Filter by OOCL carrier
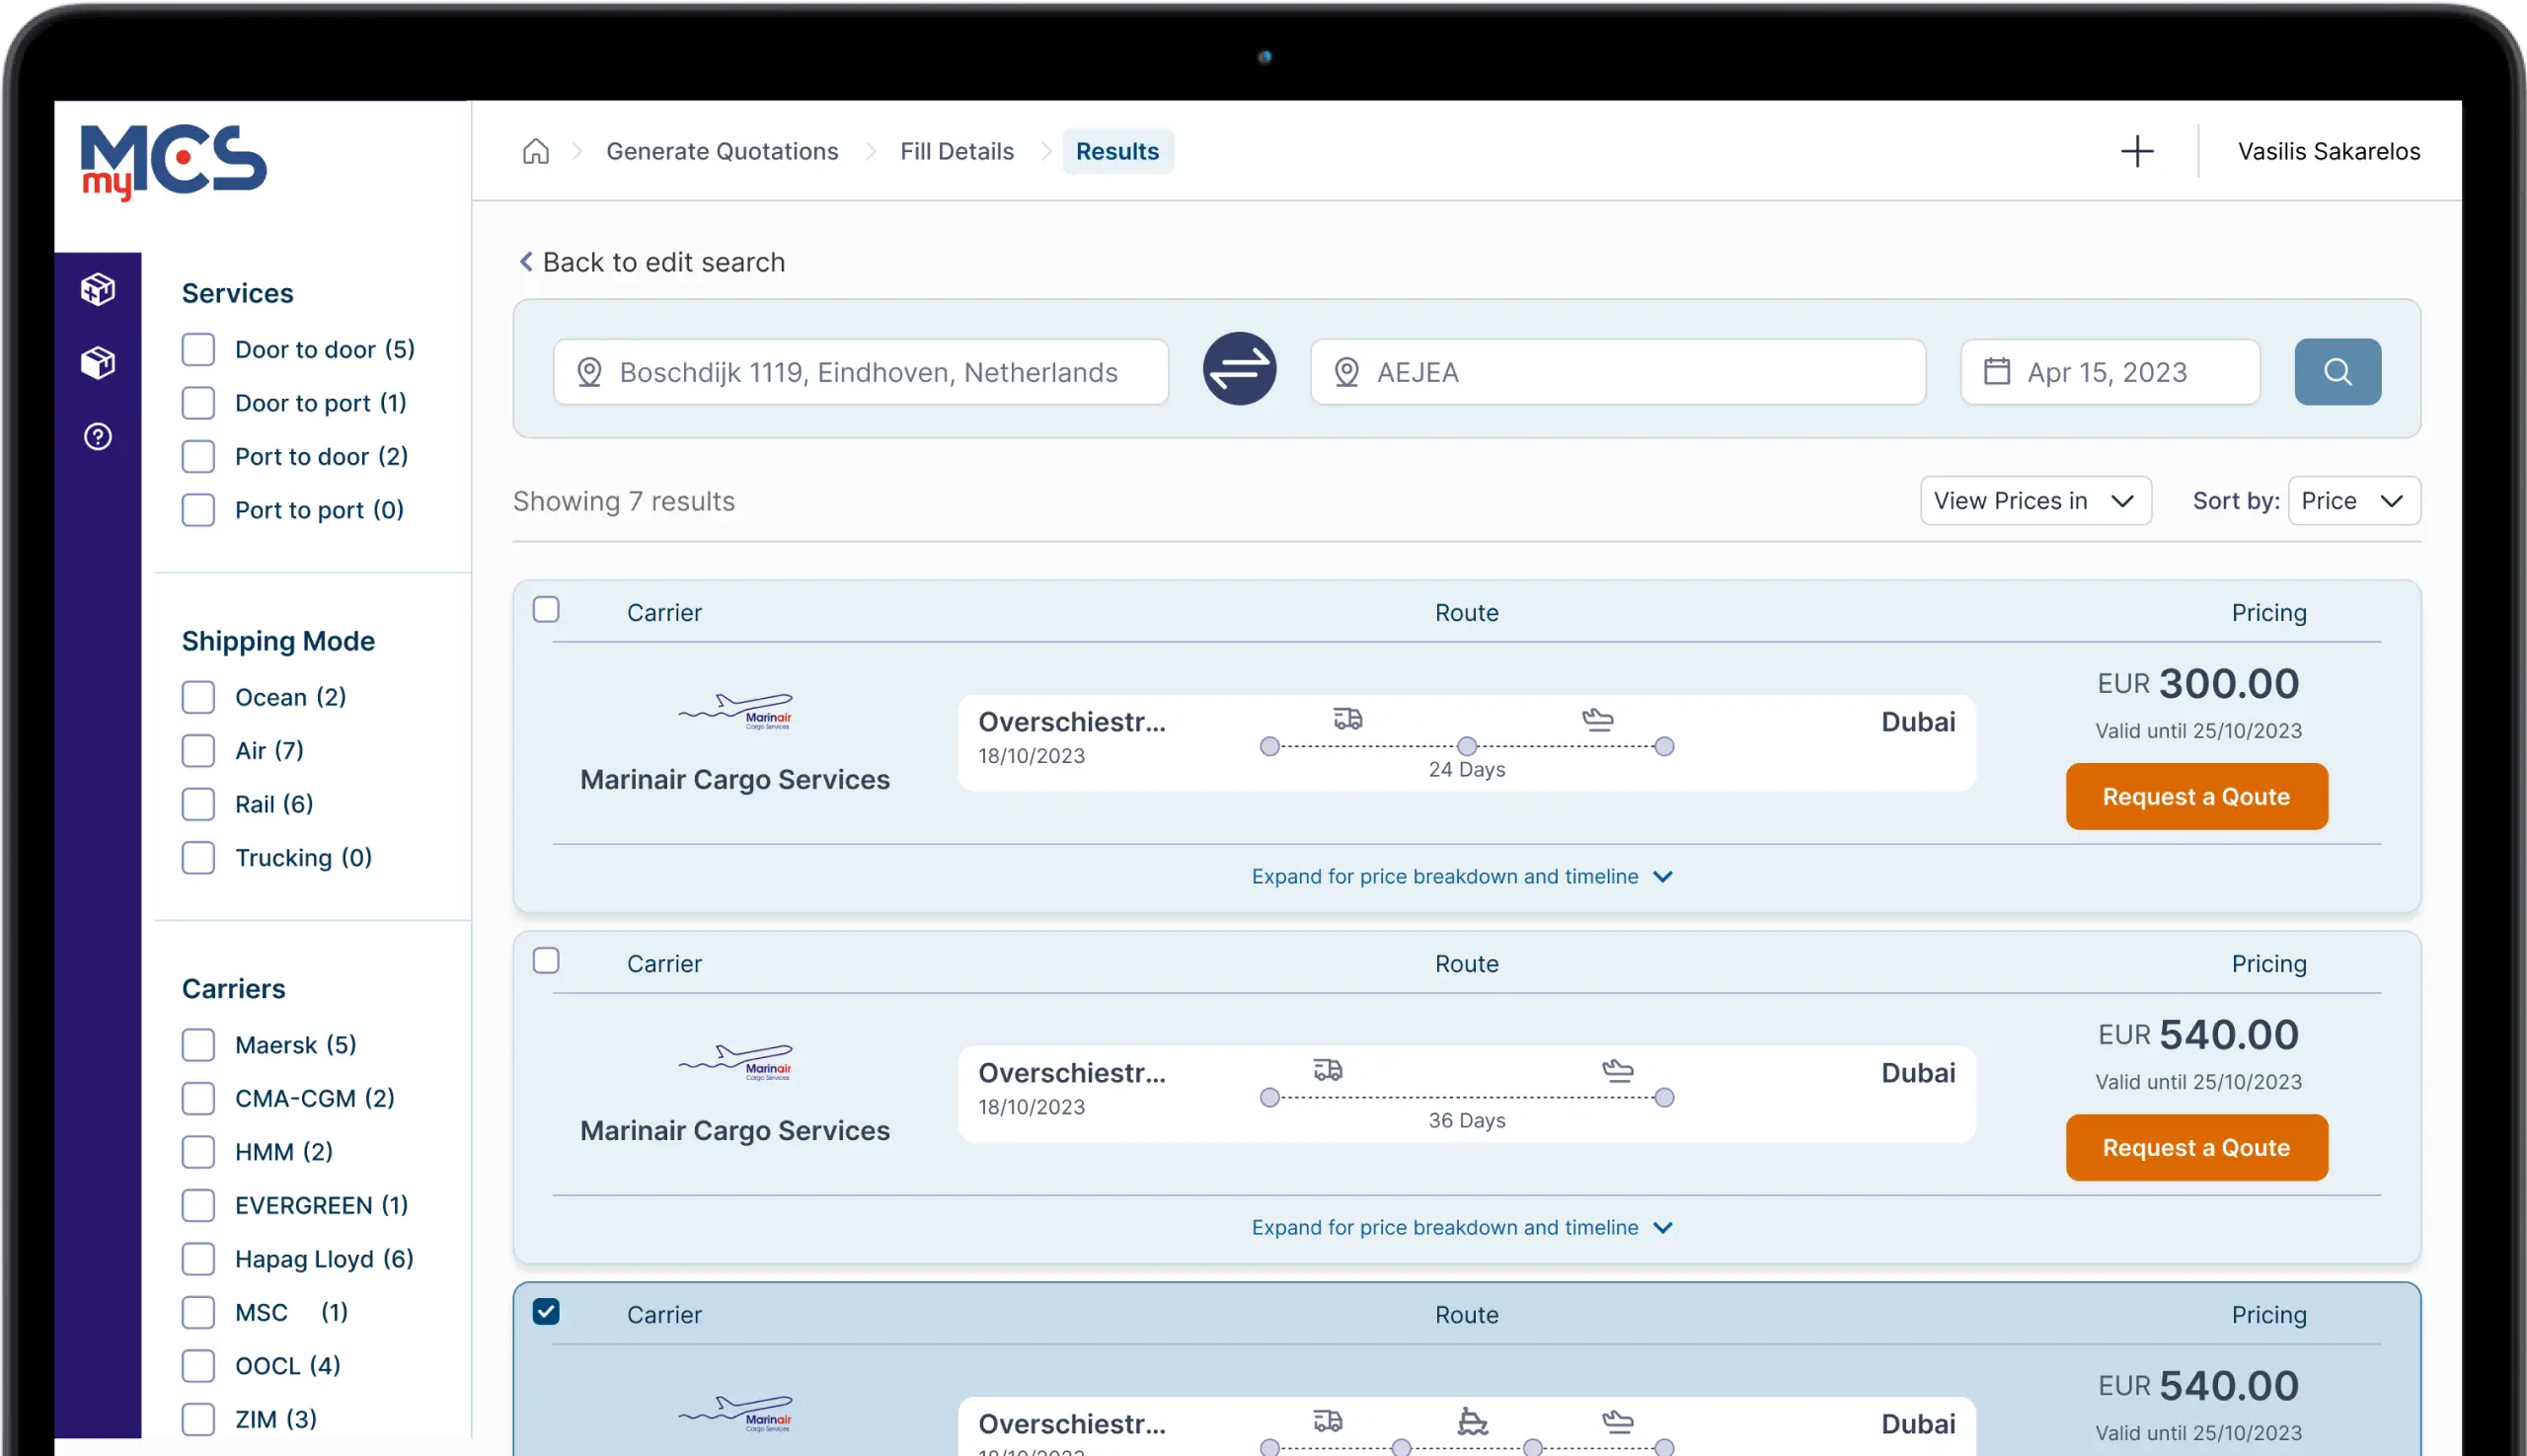 pos(198,1366)
